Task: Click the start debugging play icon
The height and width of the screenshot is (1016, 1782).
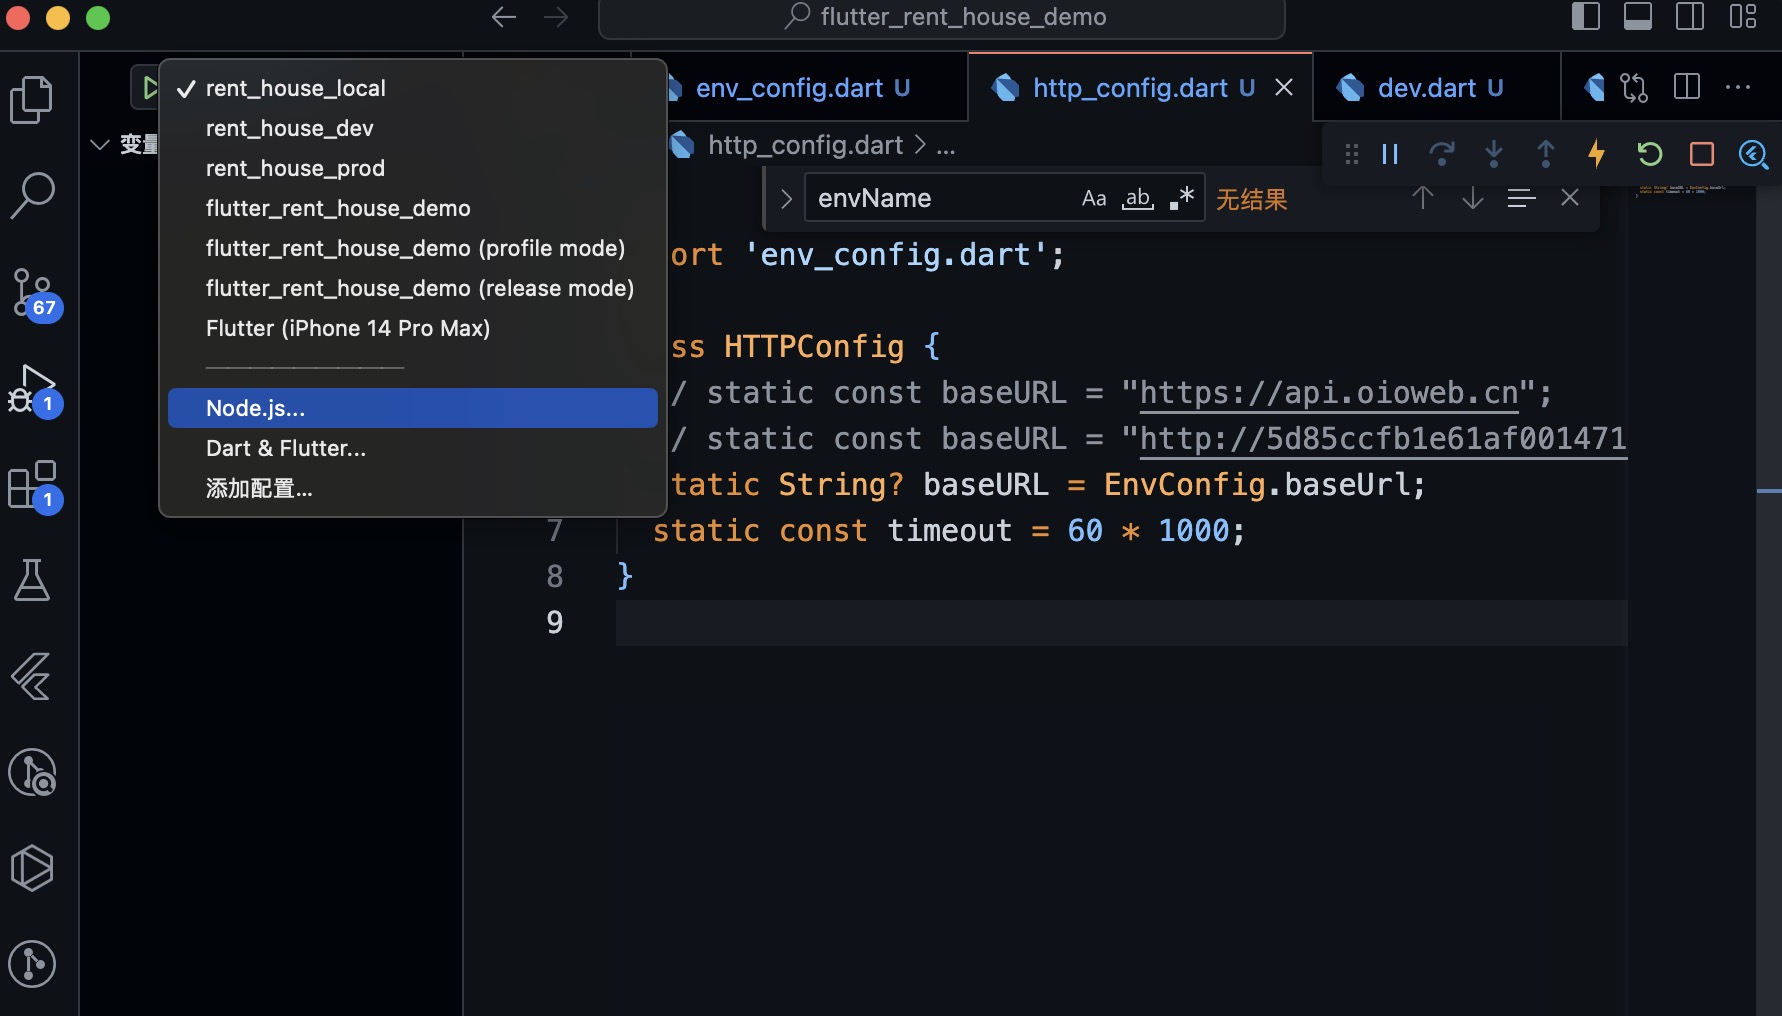Action: point(149,88)
